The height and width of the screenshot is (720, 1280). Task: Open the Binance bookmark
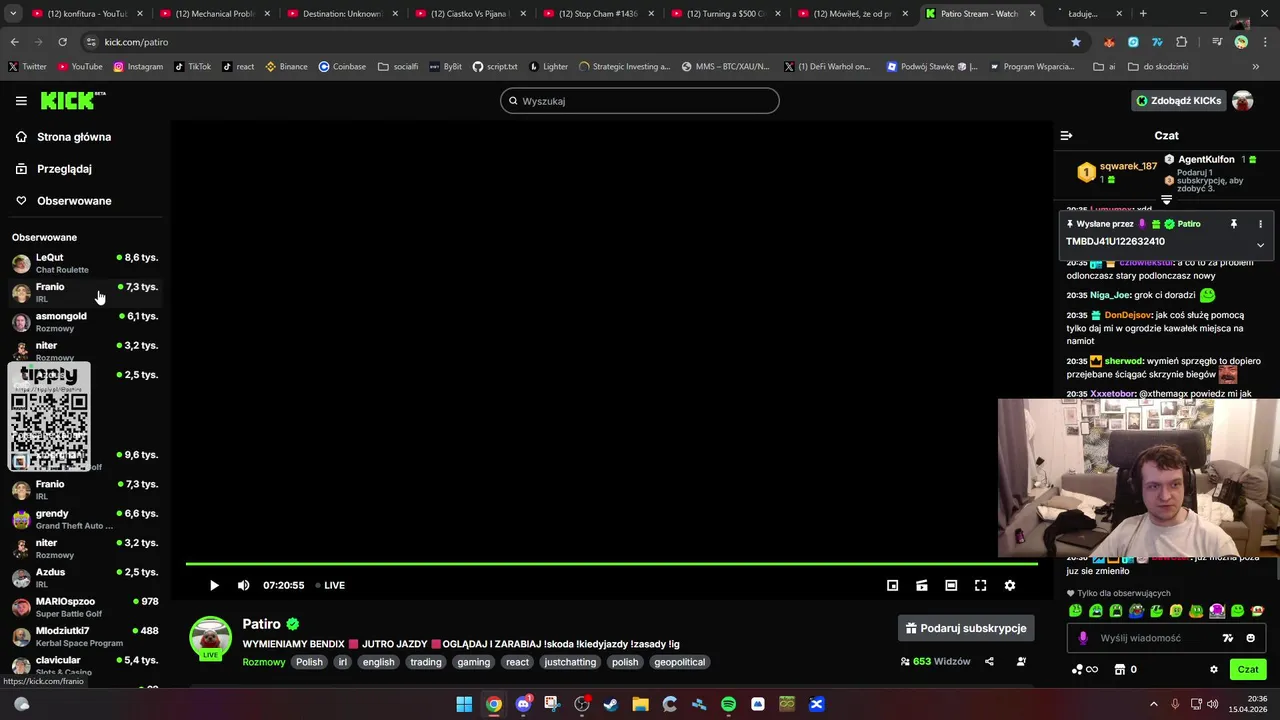pos(286,67)
